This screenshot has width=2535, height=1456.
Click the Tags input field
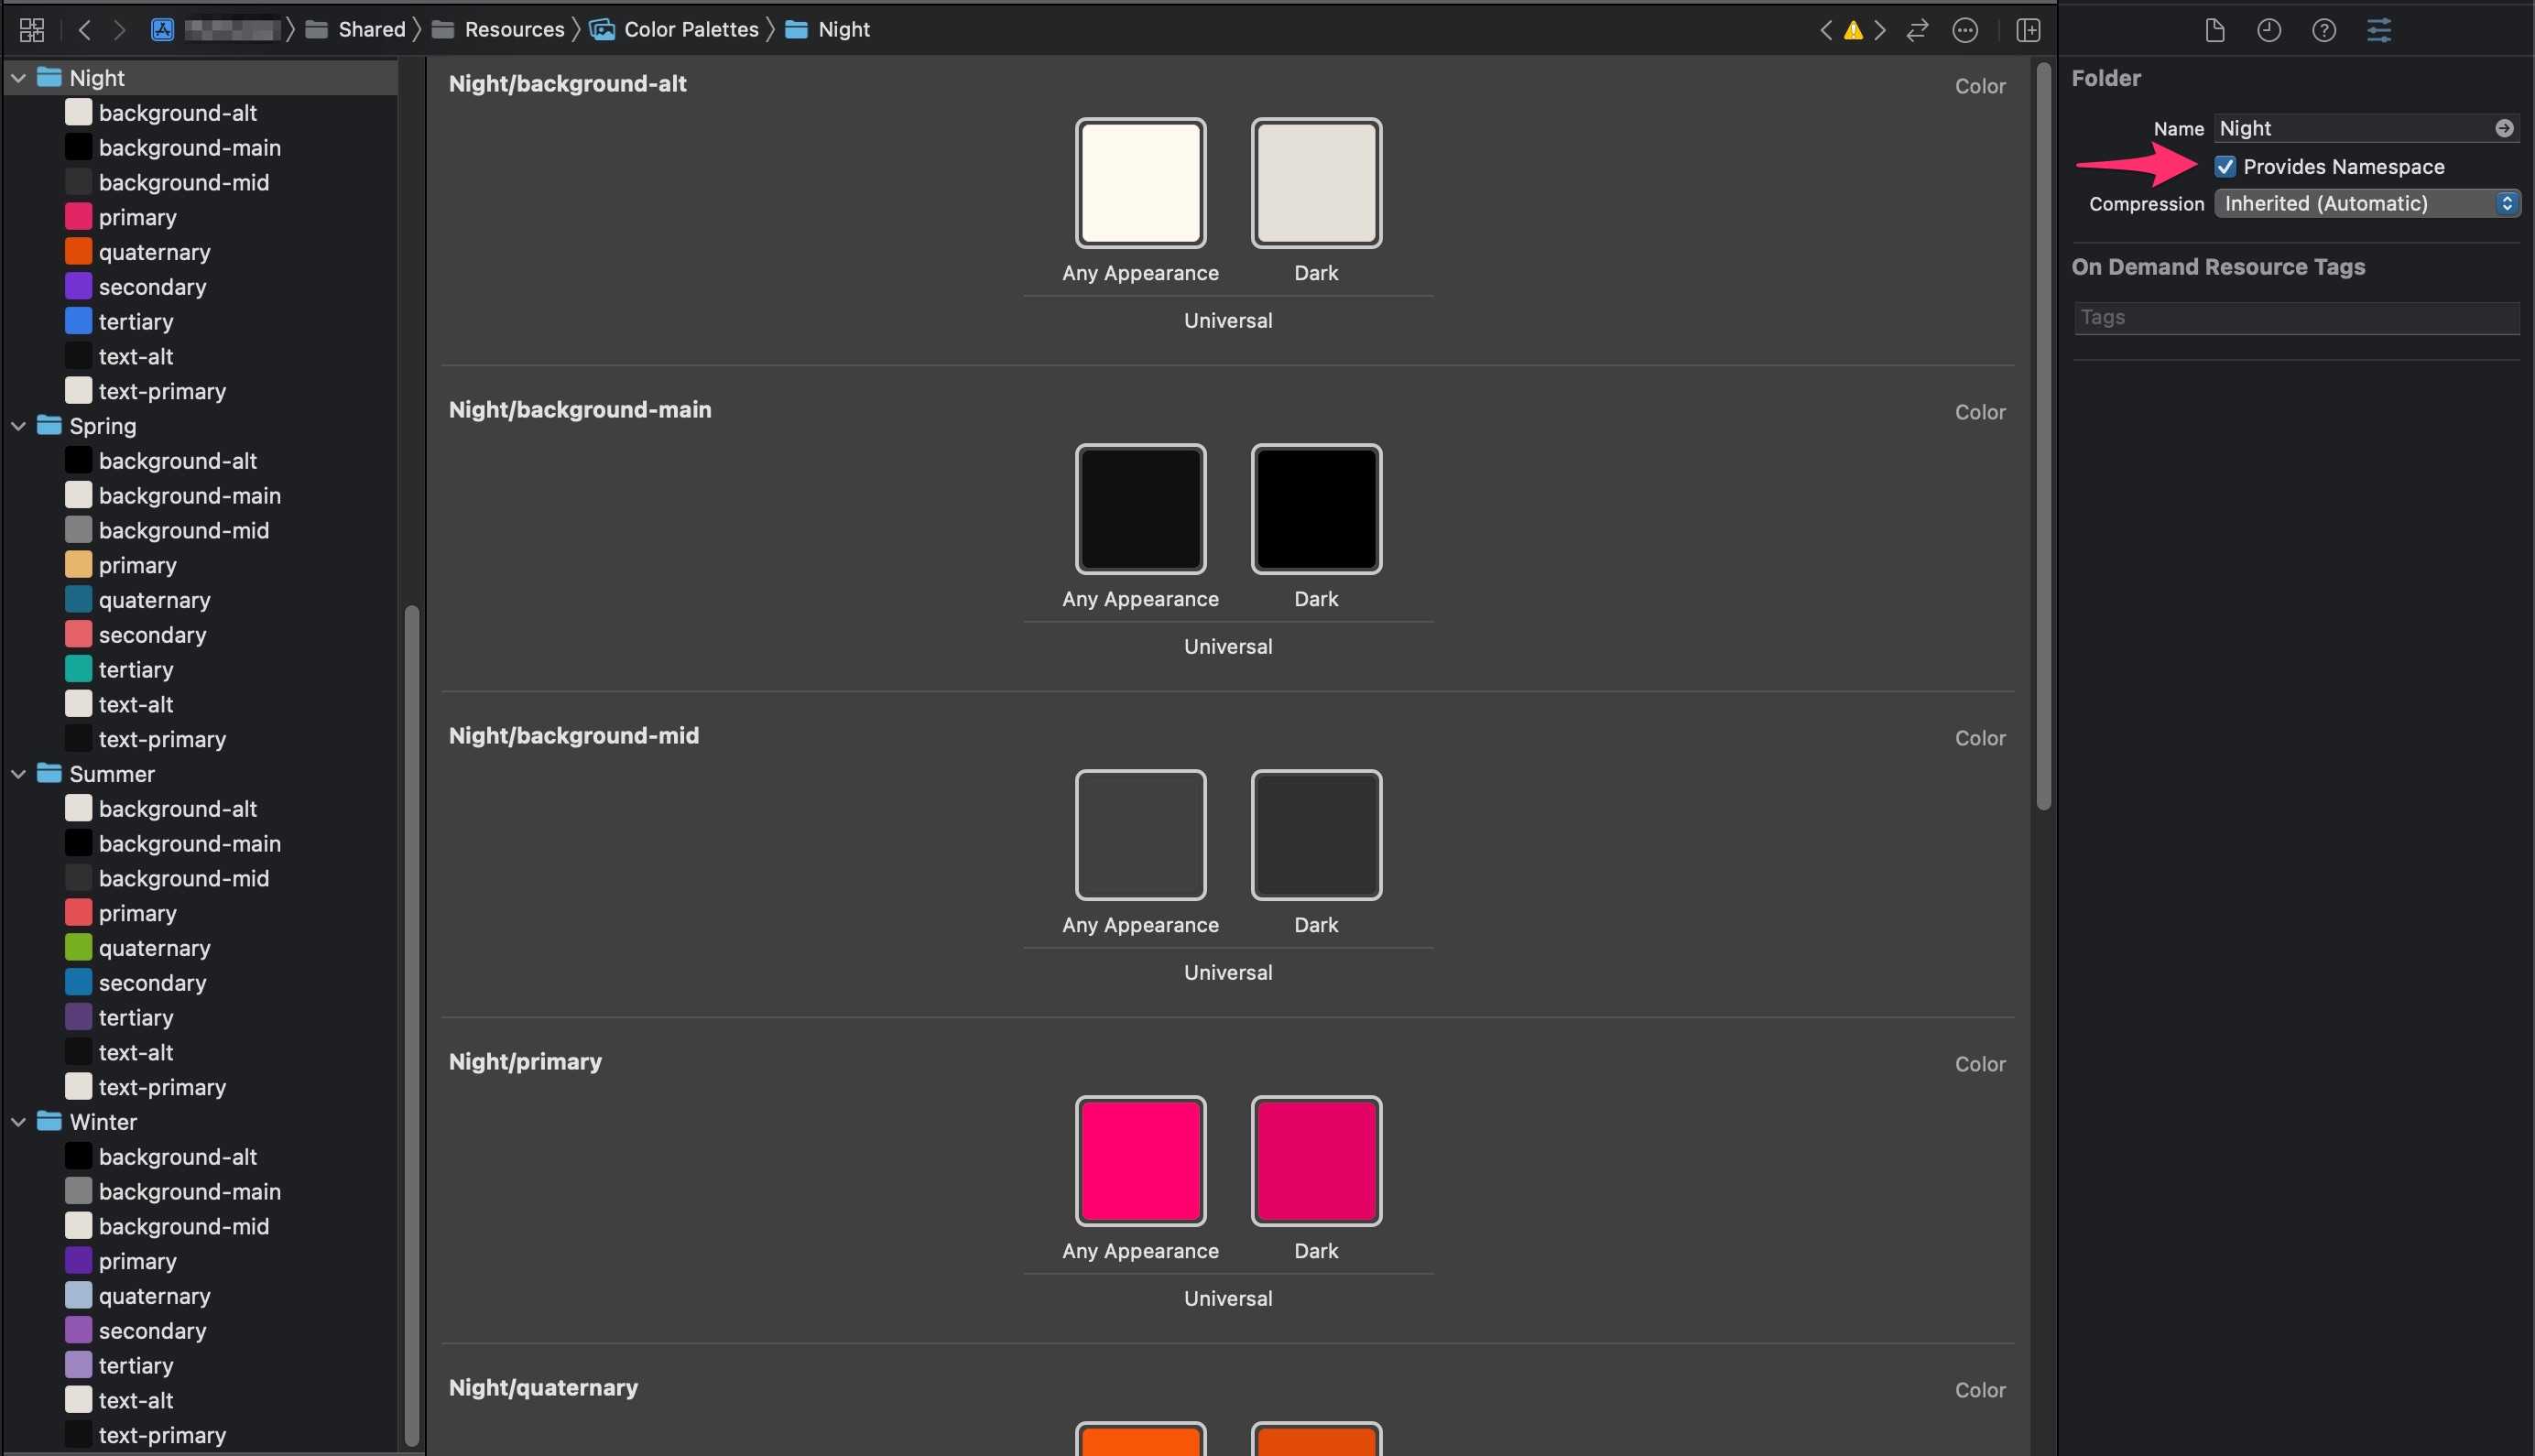2296,318
